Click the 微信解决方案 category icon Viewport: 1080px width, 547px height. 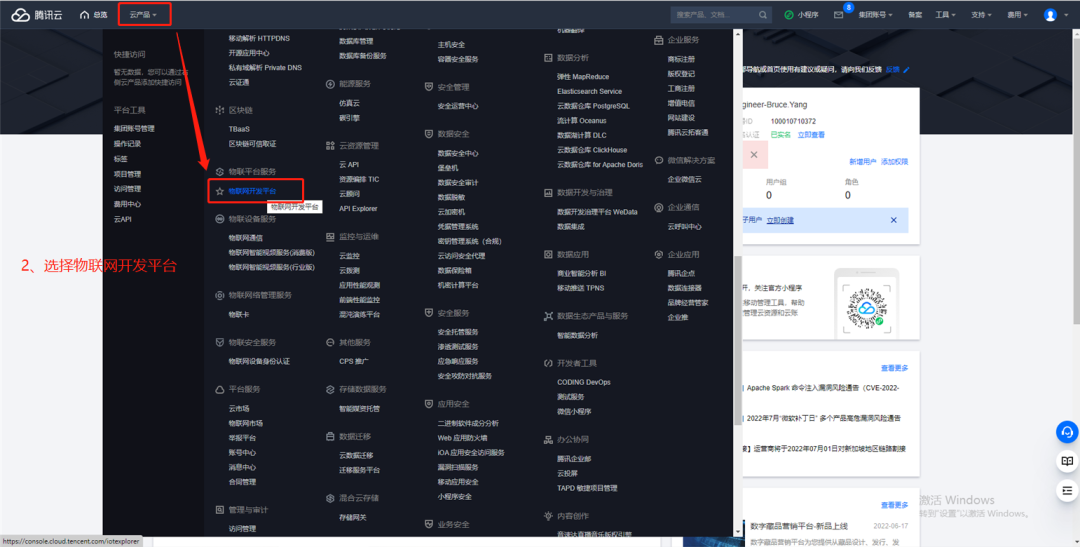point(658,161)
